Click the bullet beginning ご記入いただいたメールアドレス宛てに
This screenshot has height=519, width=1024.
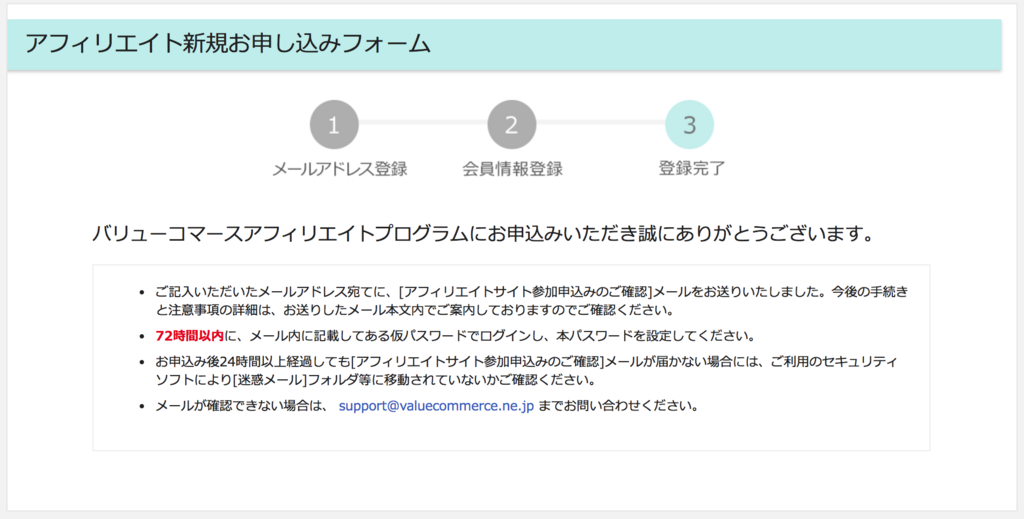point(531,300)
